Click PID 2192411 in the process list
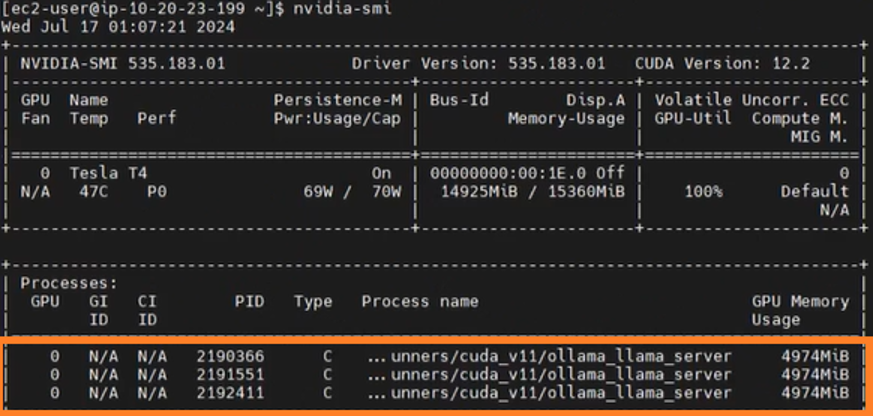 pyautogui.click(x=230, y=393)
